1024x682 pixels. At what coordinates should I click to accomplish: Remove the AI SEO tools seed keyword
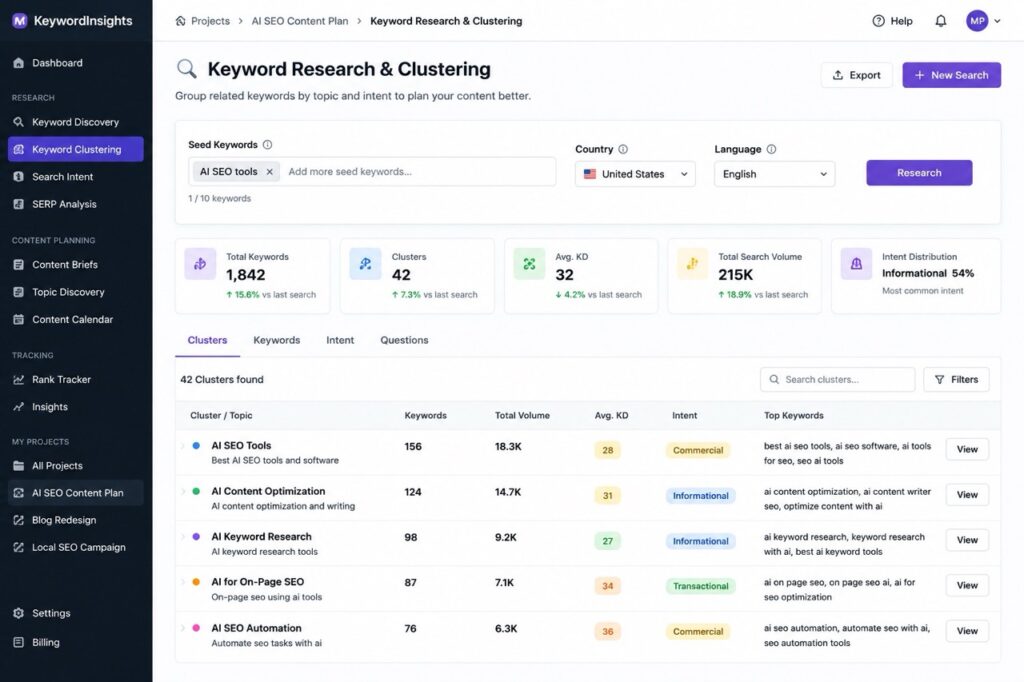[x=270, y=172]
